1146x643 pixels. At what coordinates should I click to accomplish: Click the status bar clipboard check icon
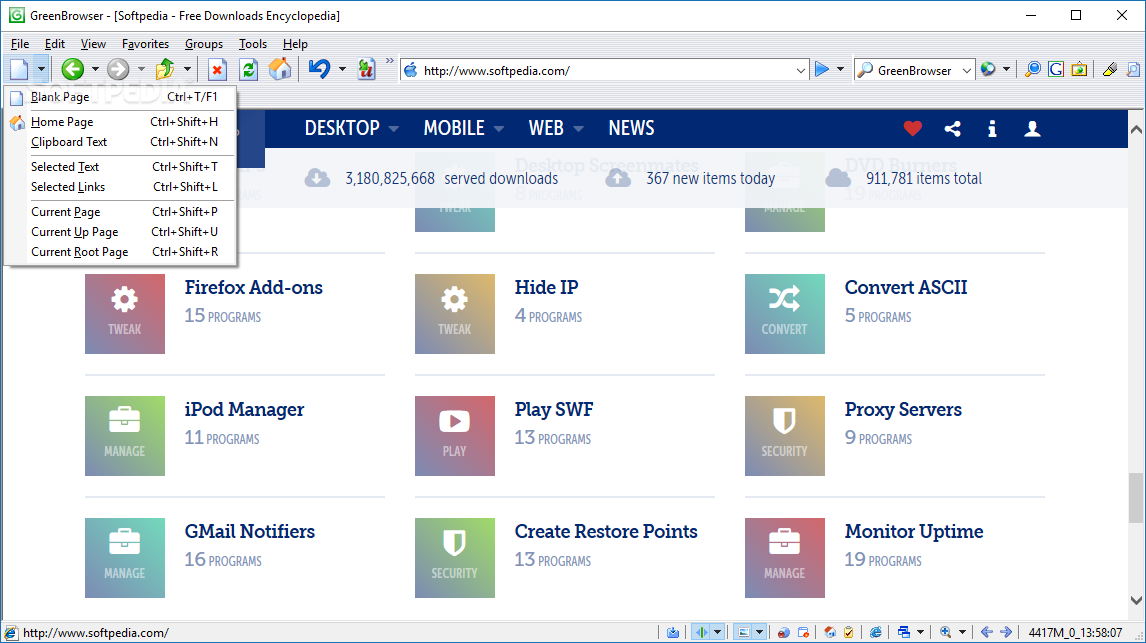click(x=849, y=632)
